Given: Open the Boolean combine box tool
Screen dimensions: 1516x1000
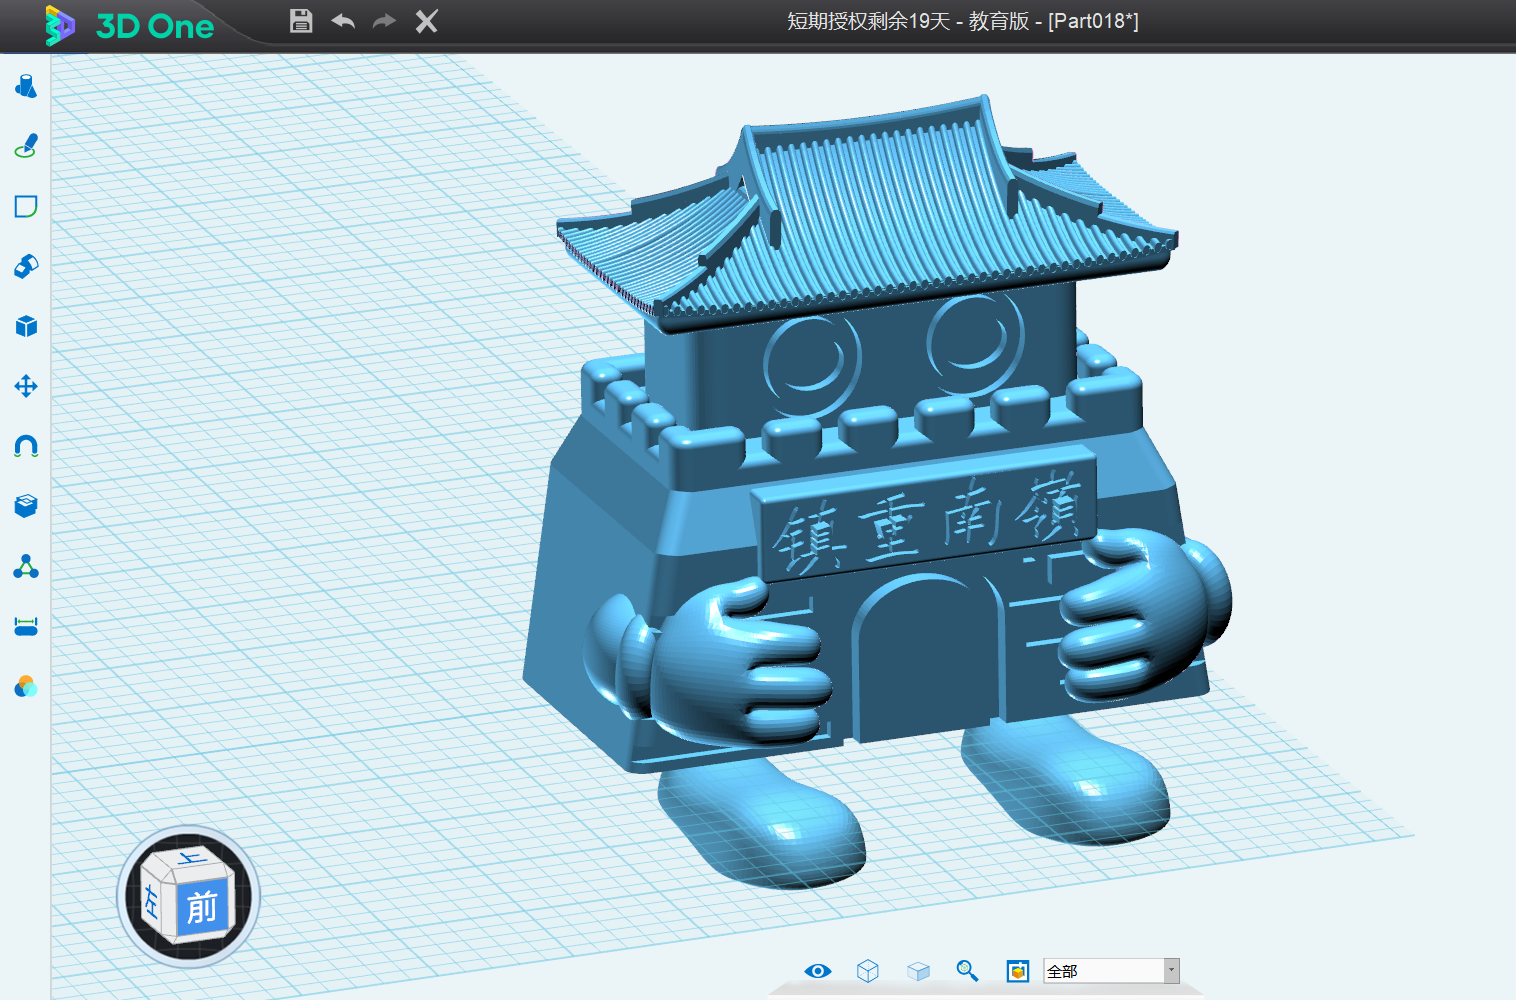Looking at the screenshot, I should click(x=26, y=506).
